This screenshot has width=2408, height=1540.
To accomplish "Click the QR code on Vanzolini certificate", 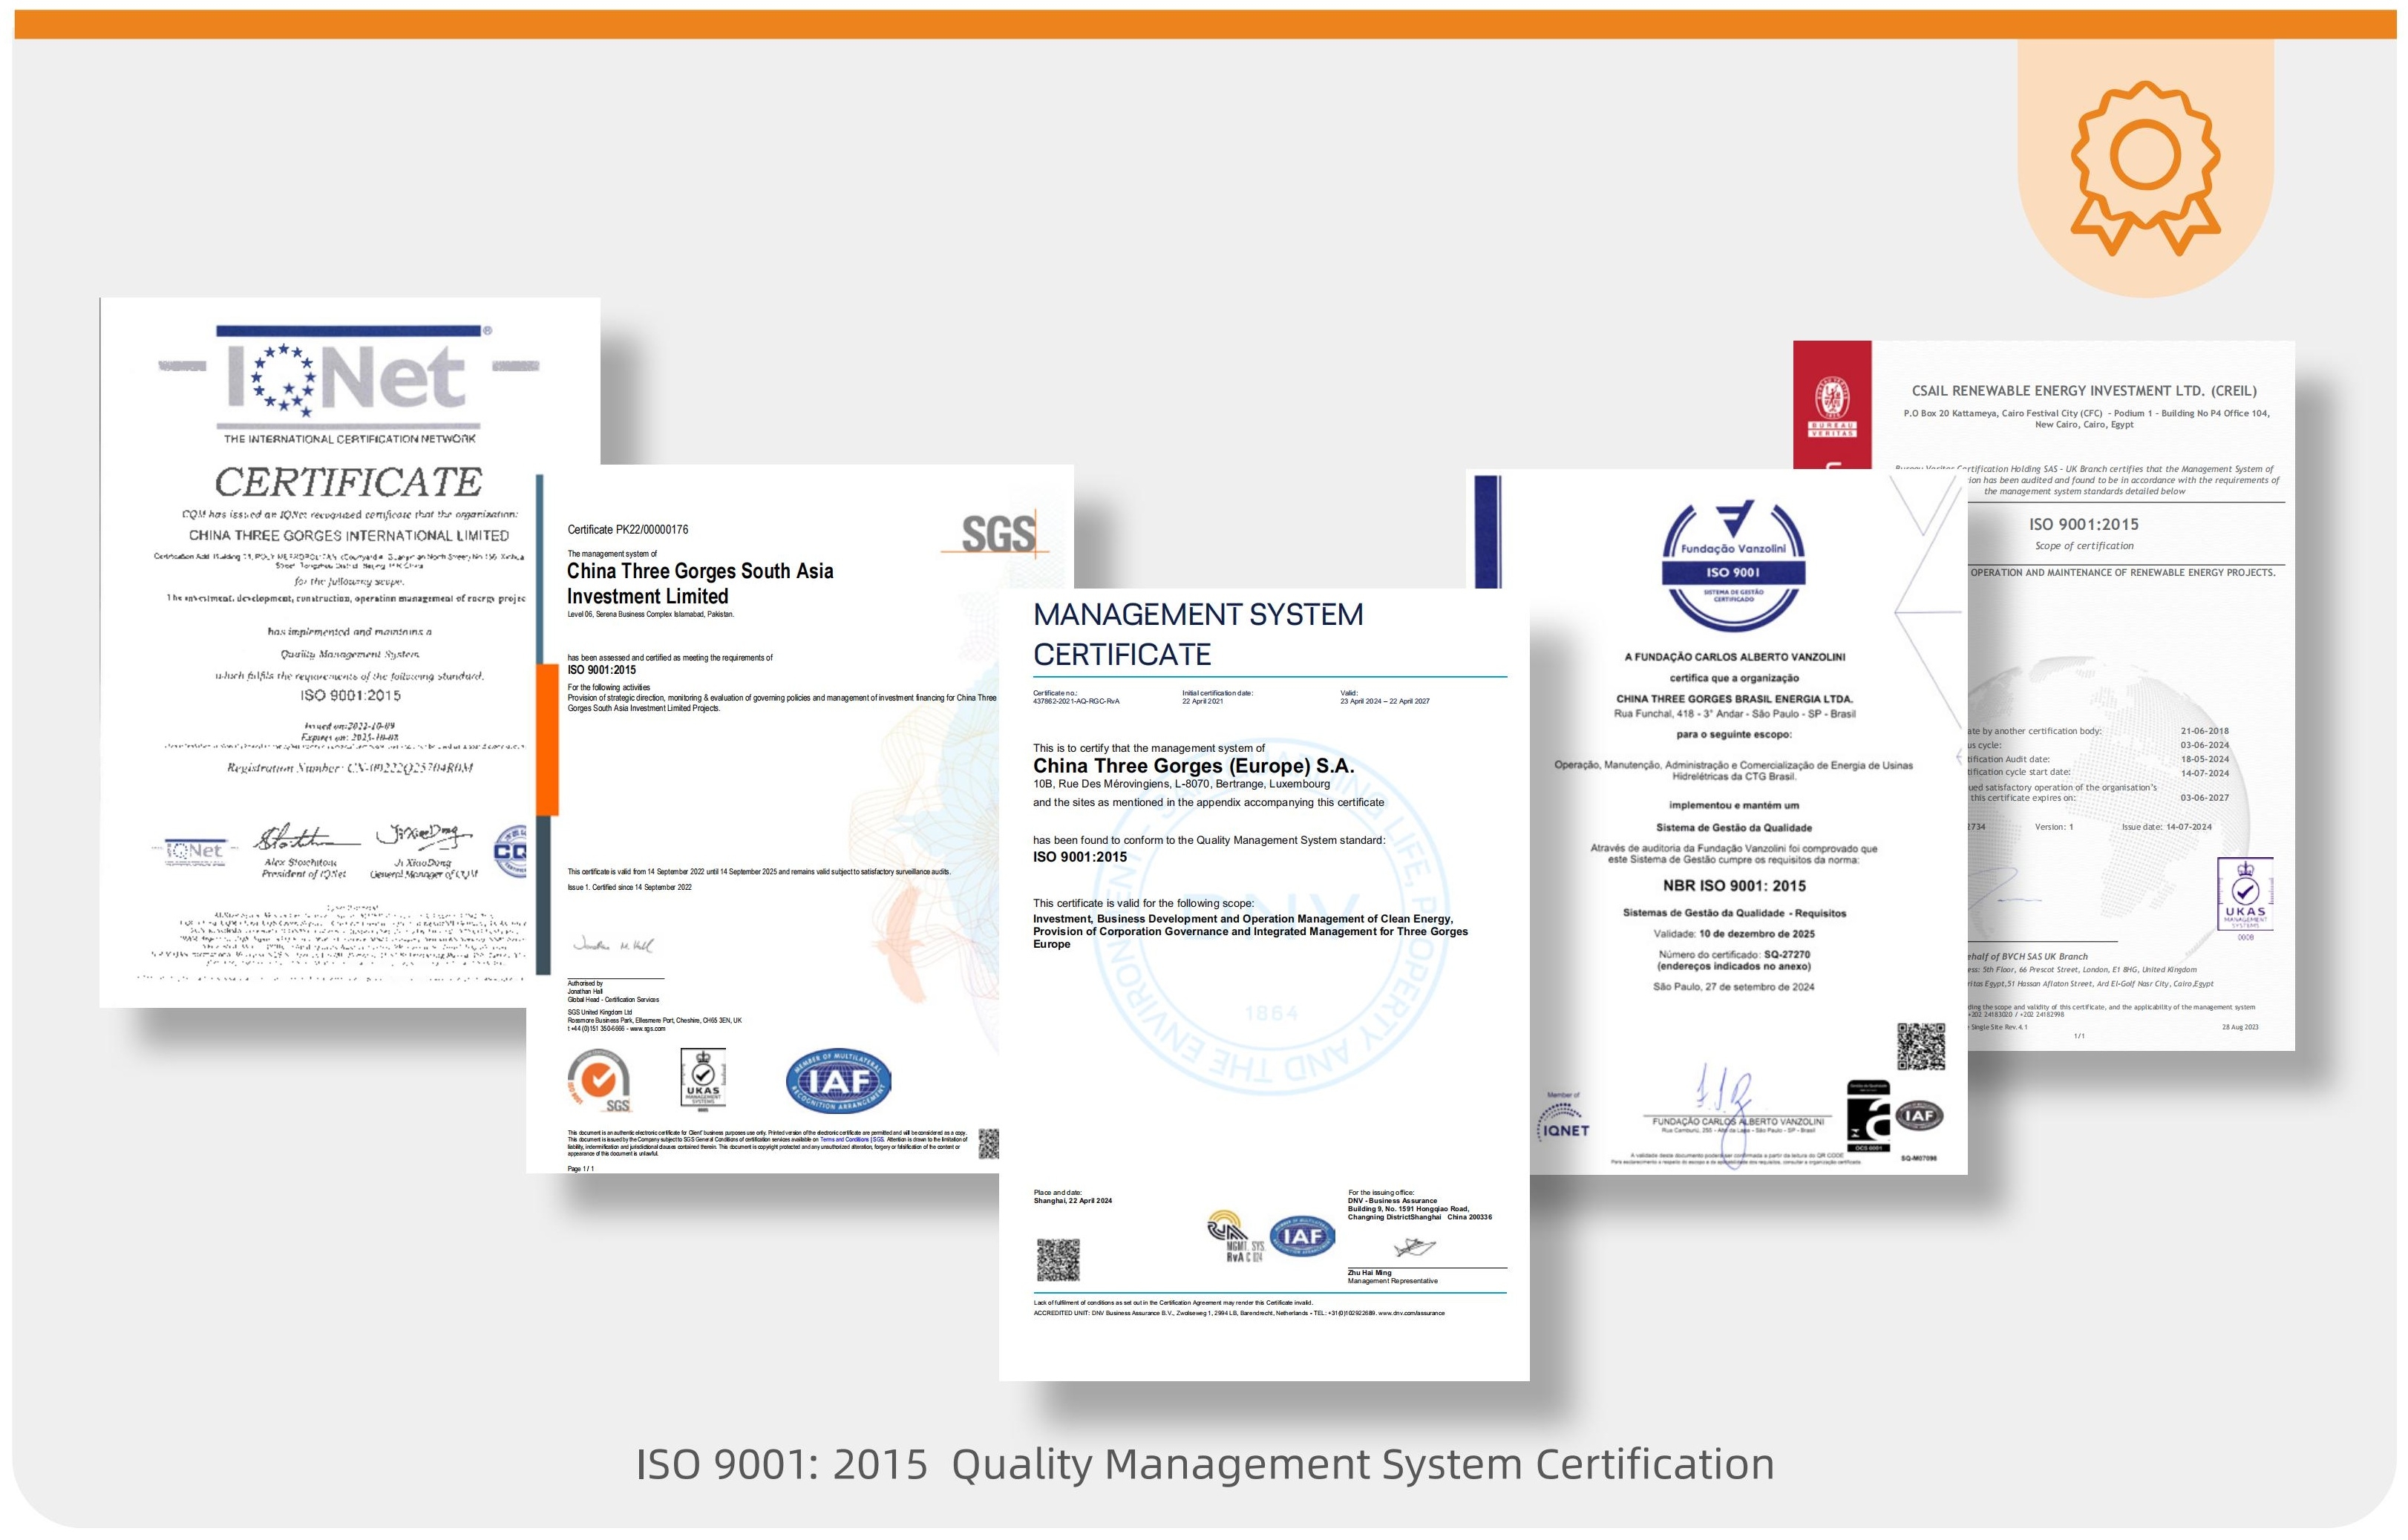I will 1920,1046.
